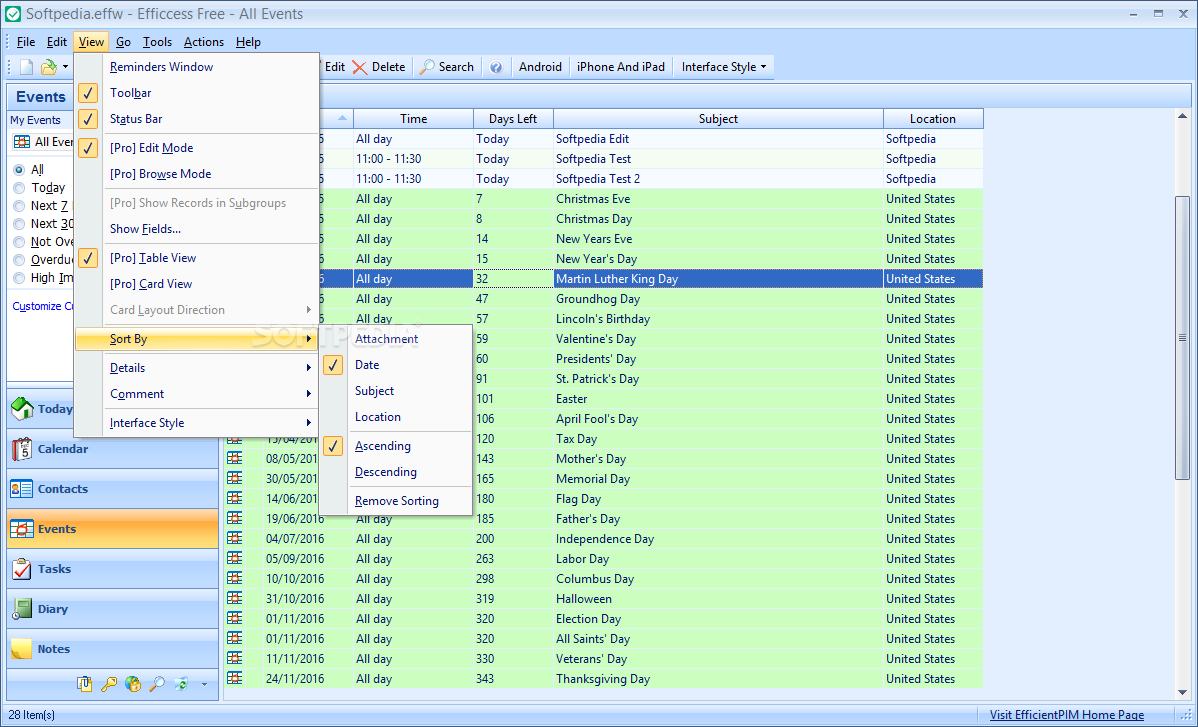Click the All Events grid icon
The image size is (1198, 727).
click(x=22, y=142)
